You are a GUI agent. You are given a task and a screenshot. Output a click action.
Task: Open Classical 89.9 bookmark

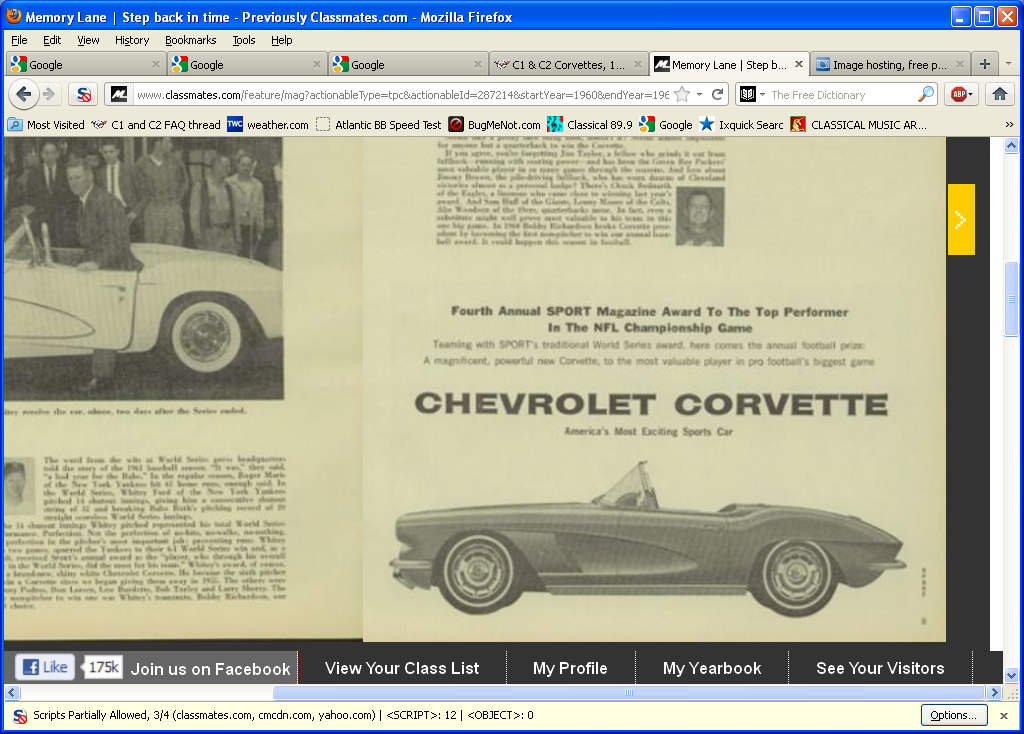pyautogui.click(x=590, y=125)
